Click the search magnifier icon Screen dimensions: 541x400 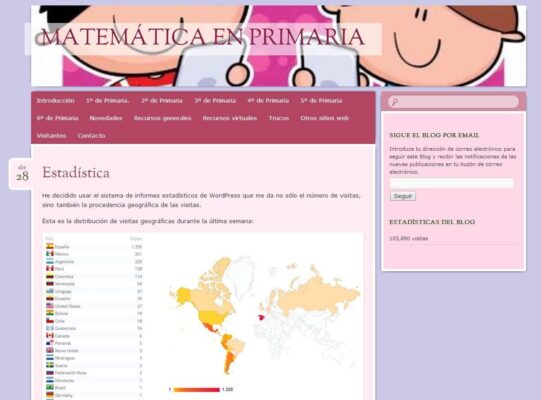[395, 102]
